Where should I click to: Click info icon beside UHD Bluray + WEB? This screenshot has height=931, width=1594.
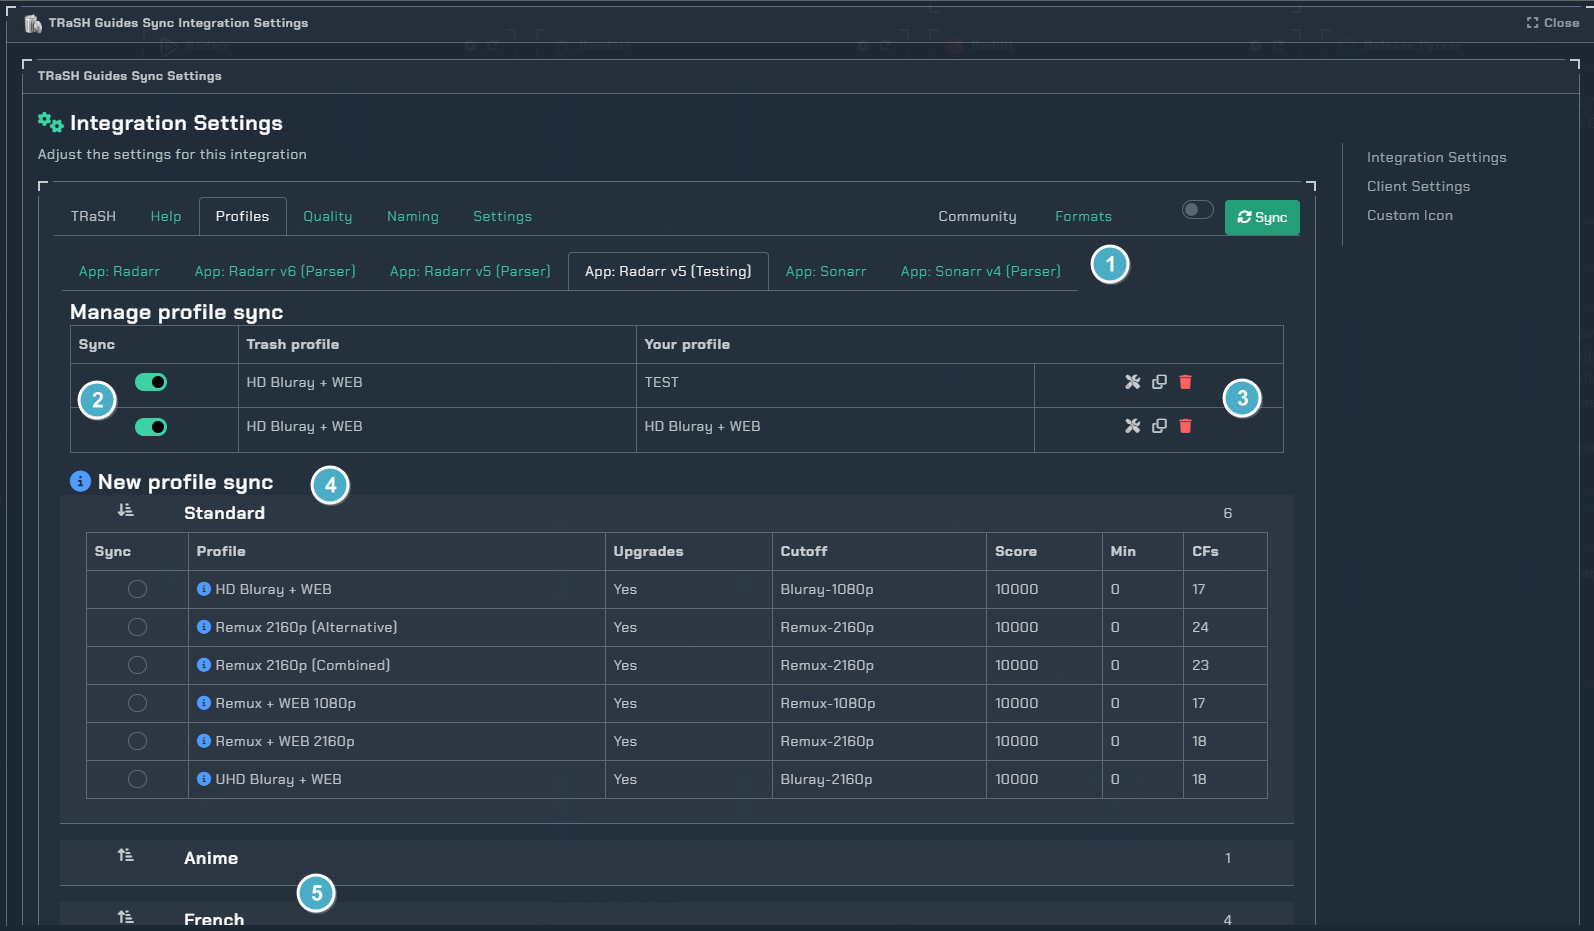(x=204, y=779)
